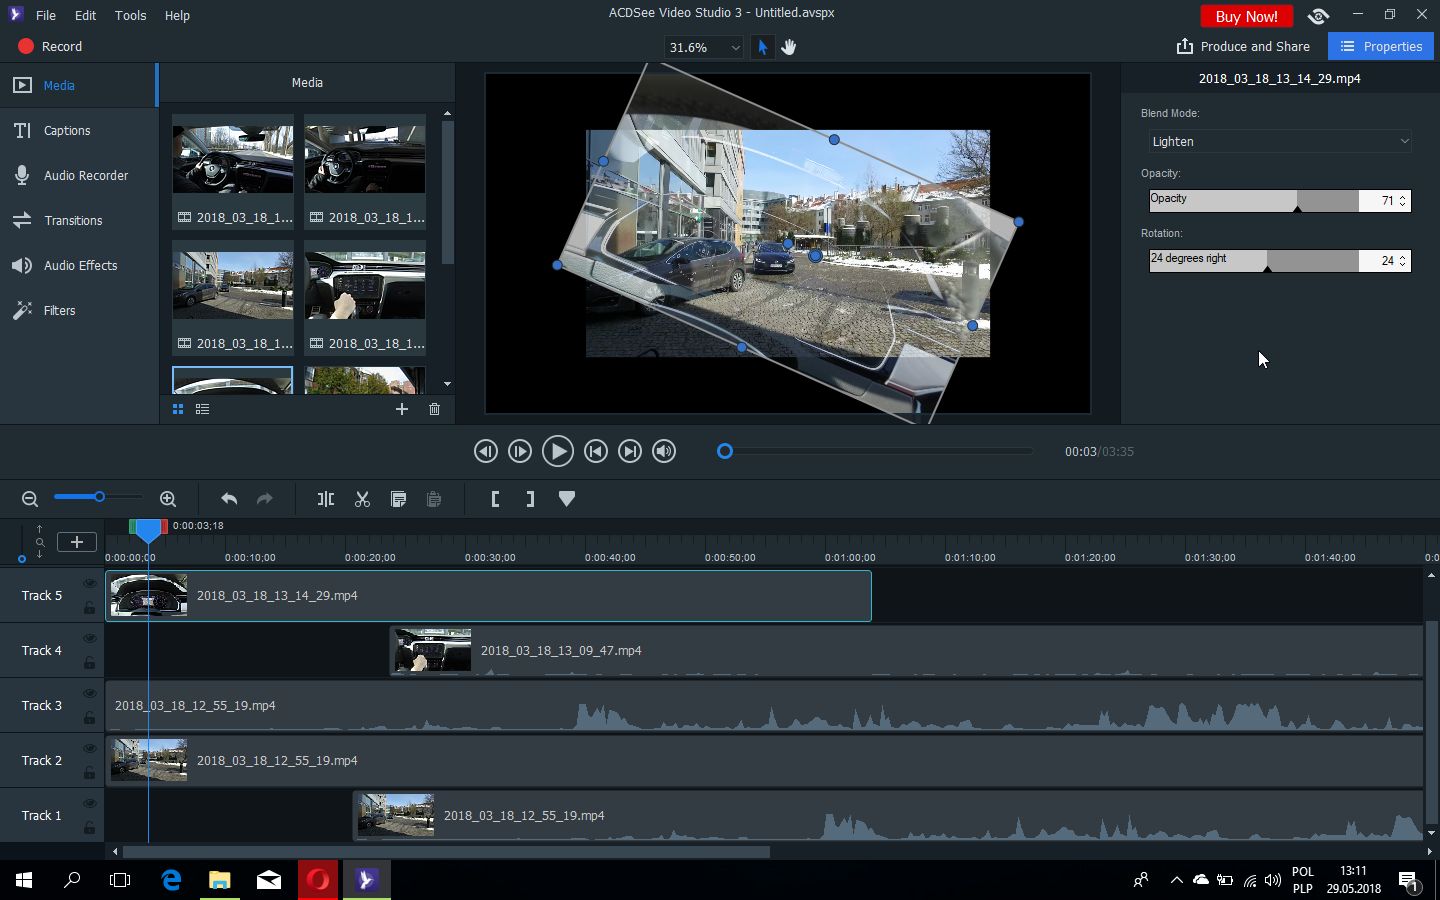Click the Add marker icon
This screenshot has width=1440, height=900.
(567, 499)
